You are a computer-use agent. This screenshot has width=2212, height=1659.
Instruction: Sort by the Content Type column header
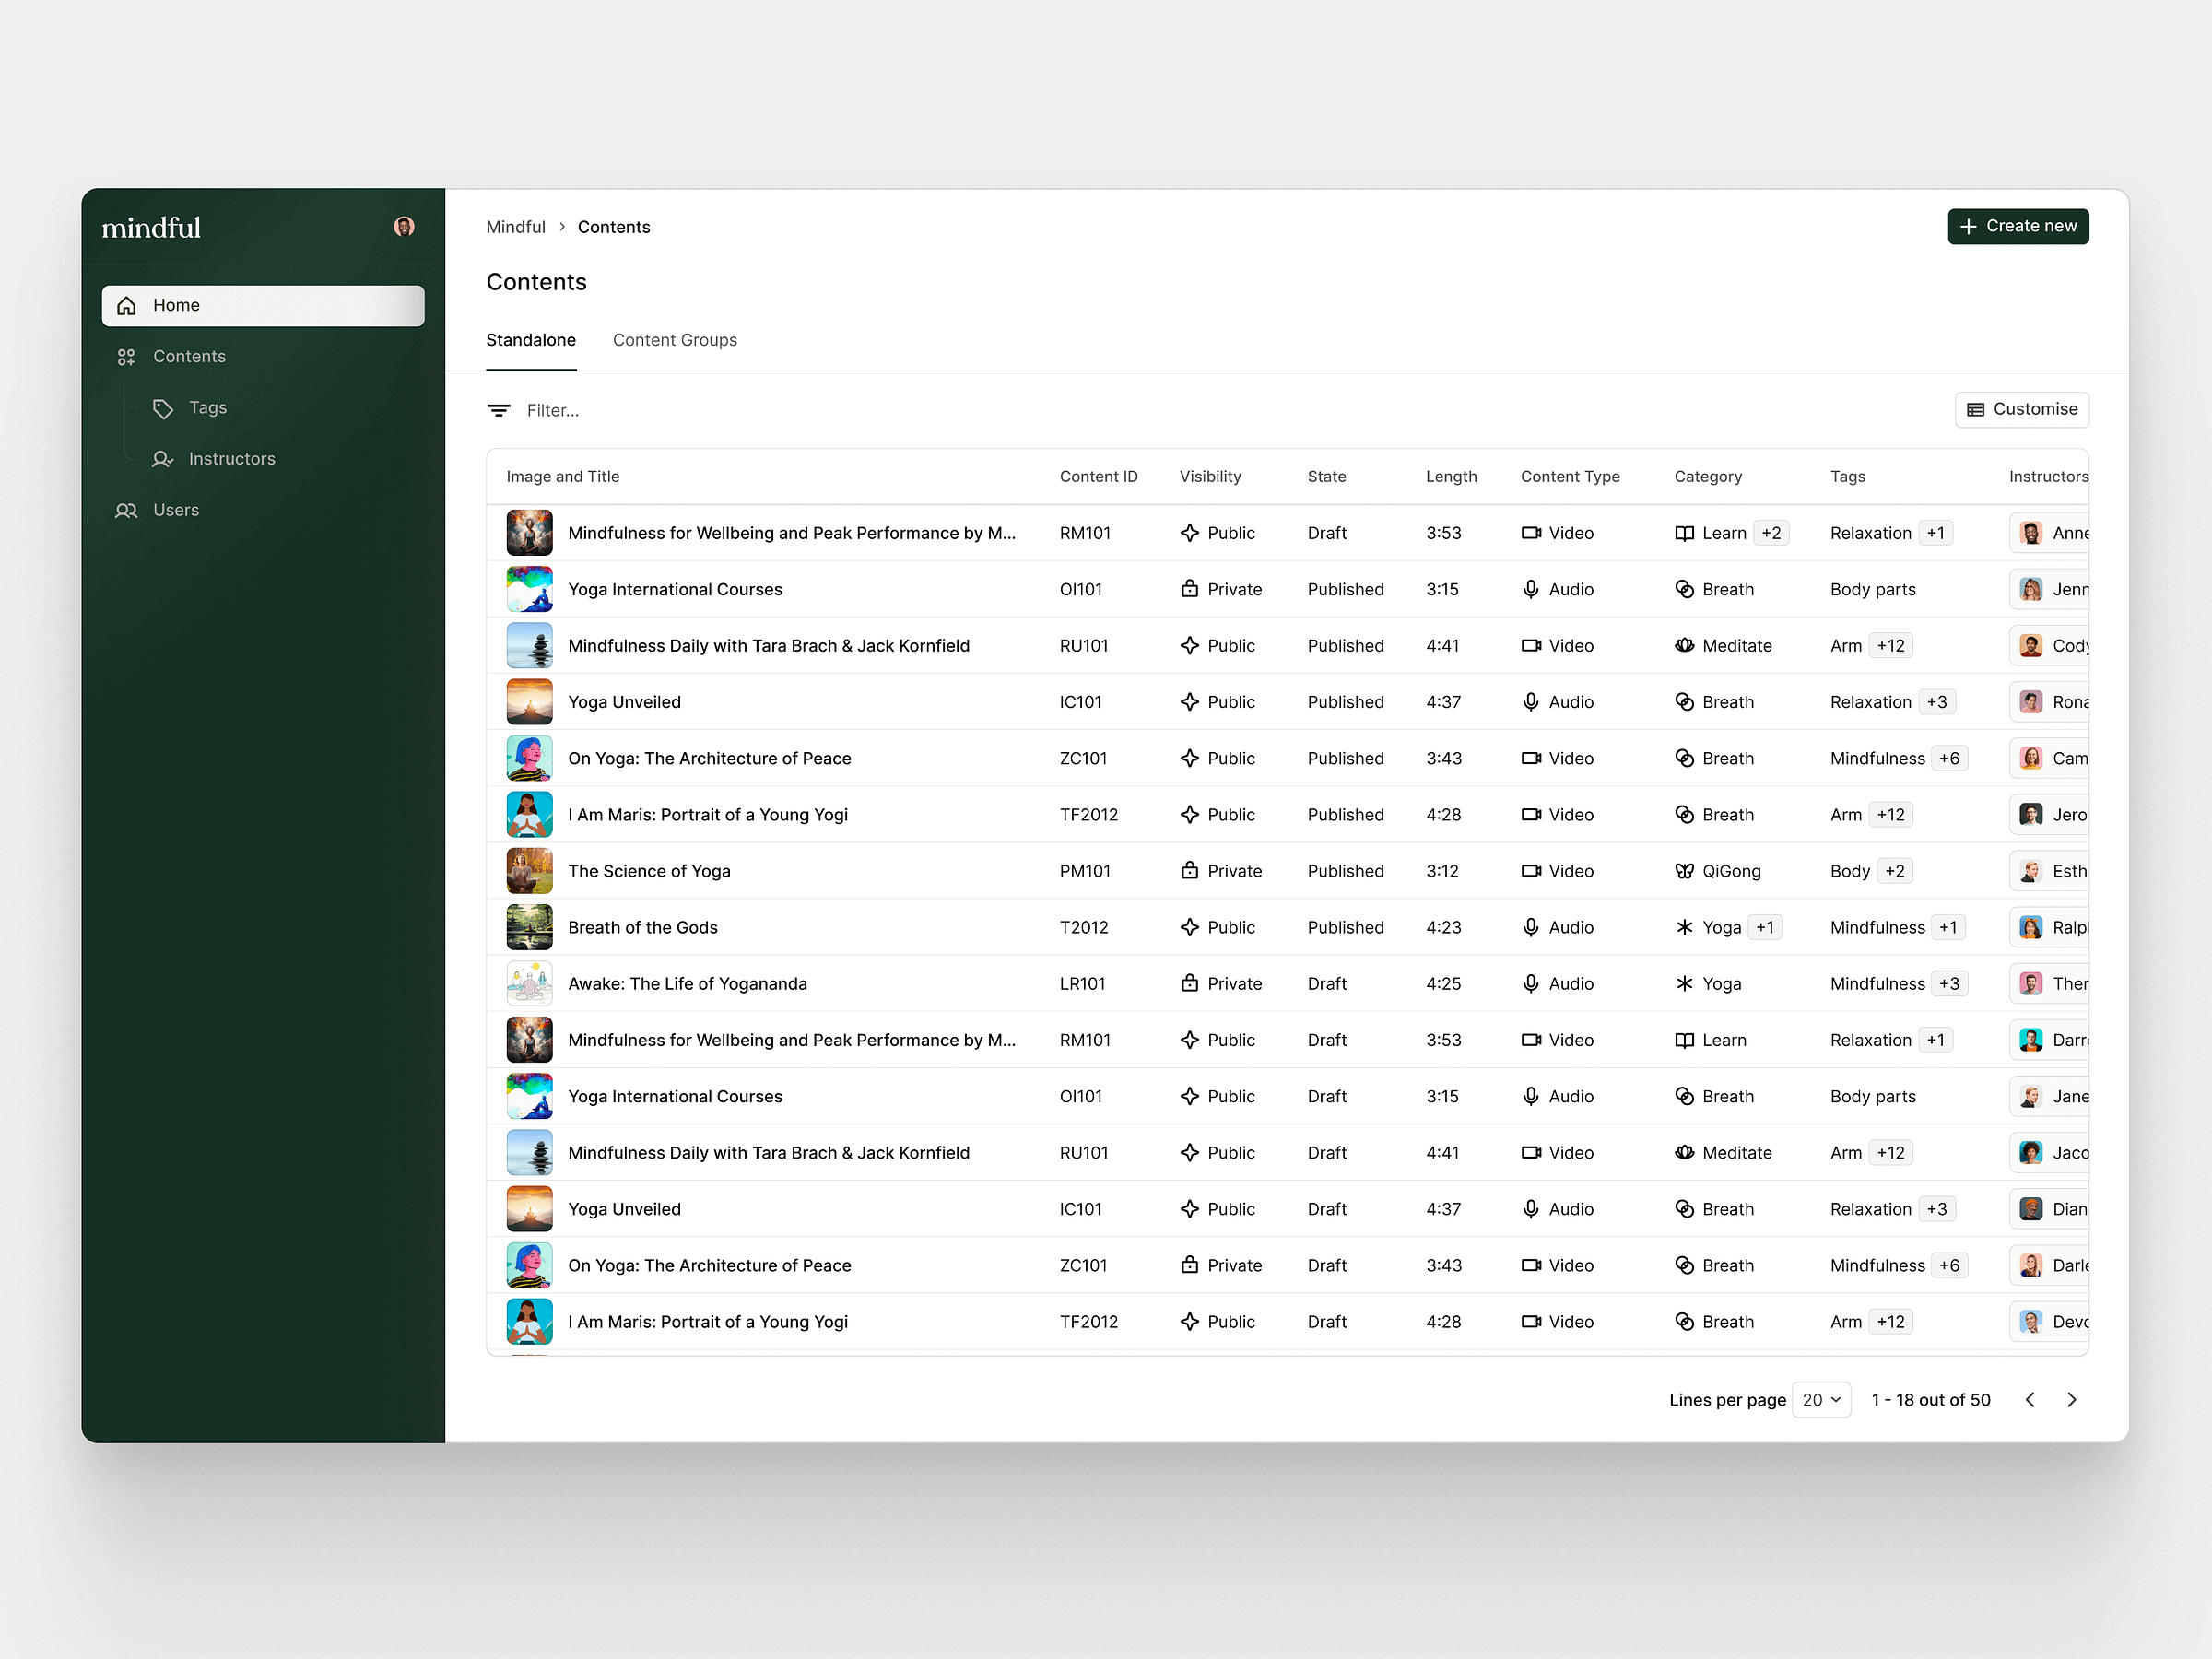tap(1570, 477)
